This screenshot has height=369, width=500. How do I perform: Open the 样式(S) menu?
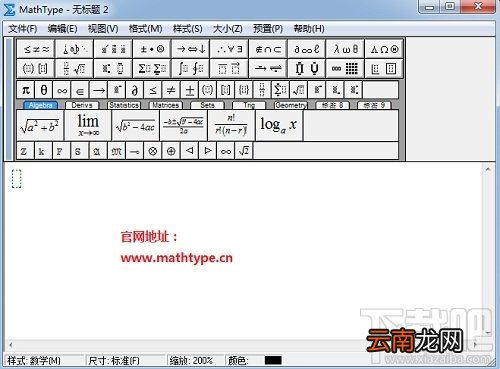tap(187, 29)
